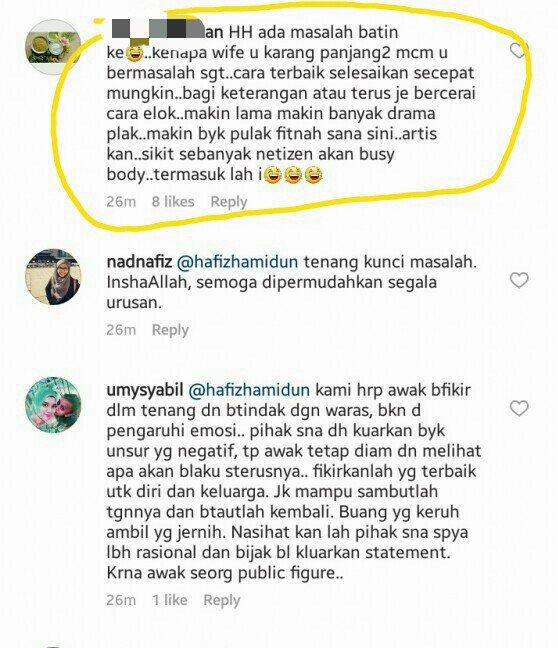Like the nadnafiz comment with heart icon

(x=519, y=280)
